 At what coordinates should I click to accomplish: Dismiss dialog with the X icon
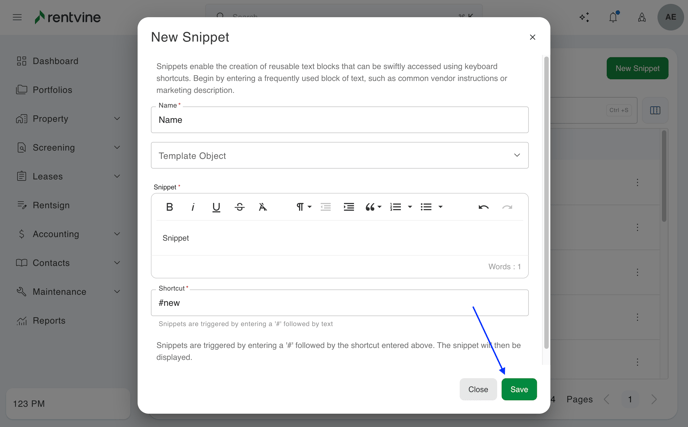pos(532,38)
